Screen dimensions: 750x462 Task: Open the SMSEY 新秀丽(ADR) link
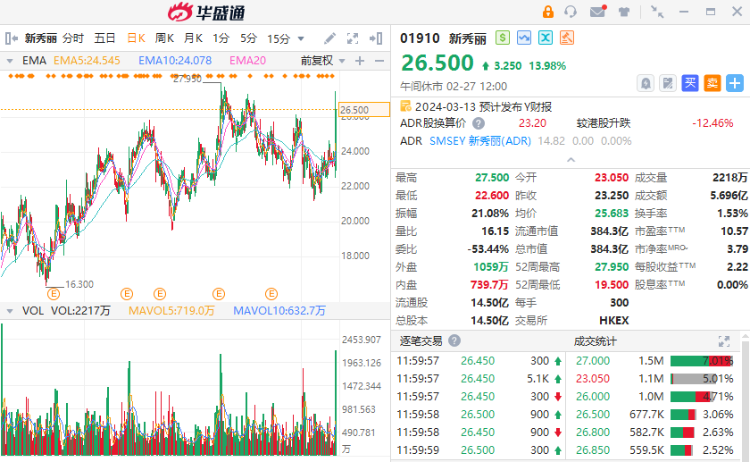tap(480, 141)
